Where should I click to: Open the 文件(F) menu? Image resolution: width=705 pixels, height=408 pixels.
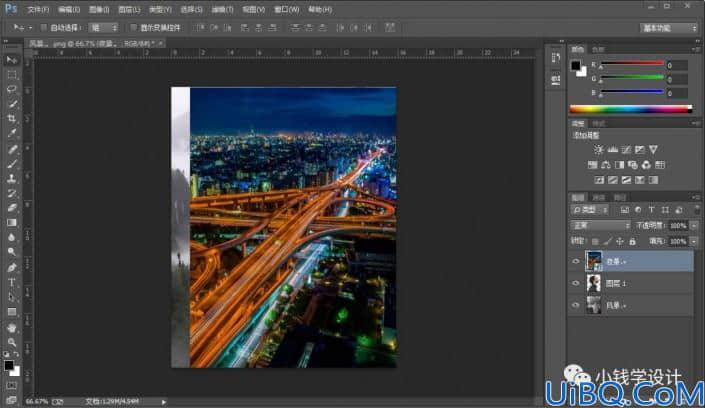pos(38,9)
